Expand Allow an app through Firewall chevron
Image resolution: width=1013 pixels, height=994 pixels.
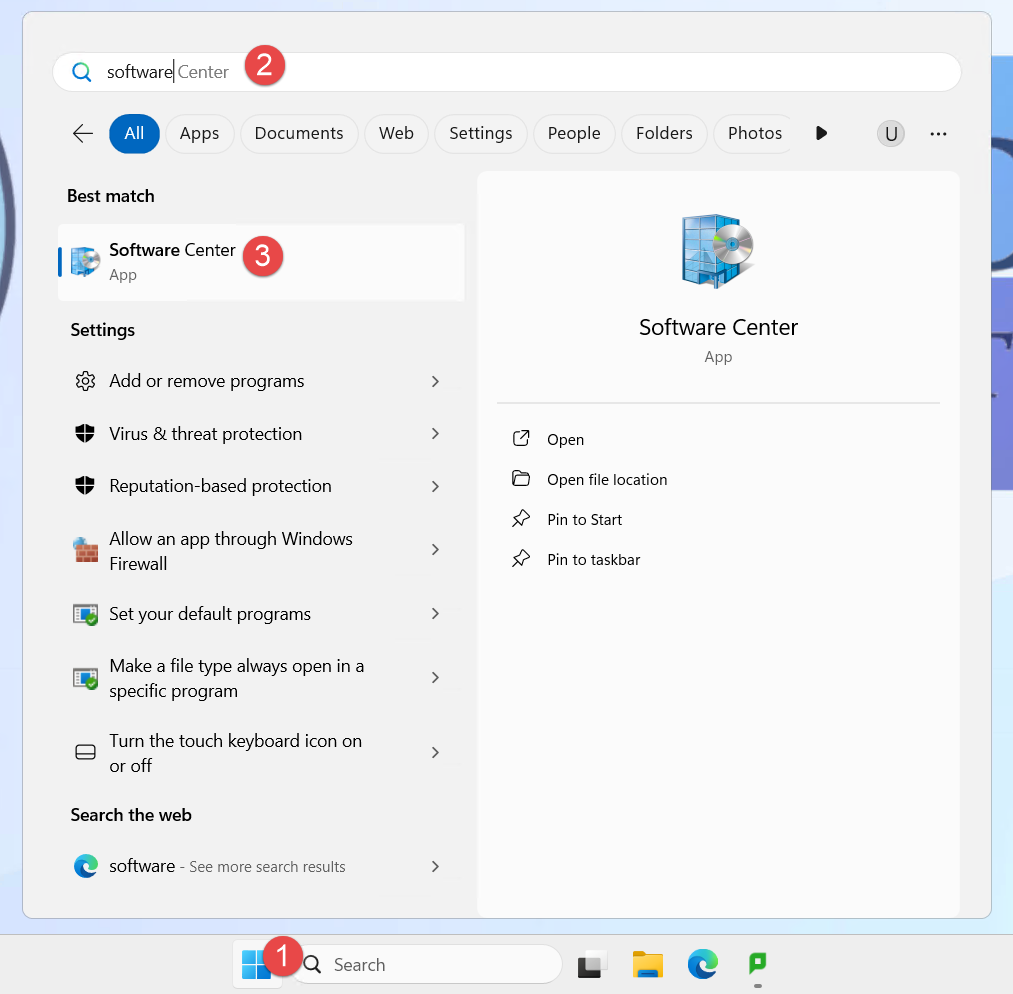point(435,550)
